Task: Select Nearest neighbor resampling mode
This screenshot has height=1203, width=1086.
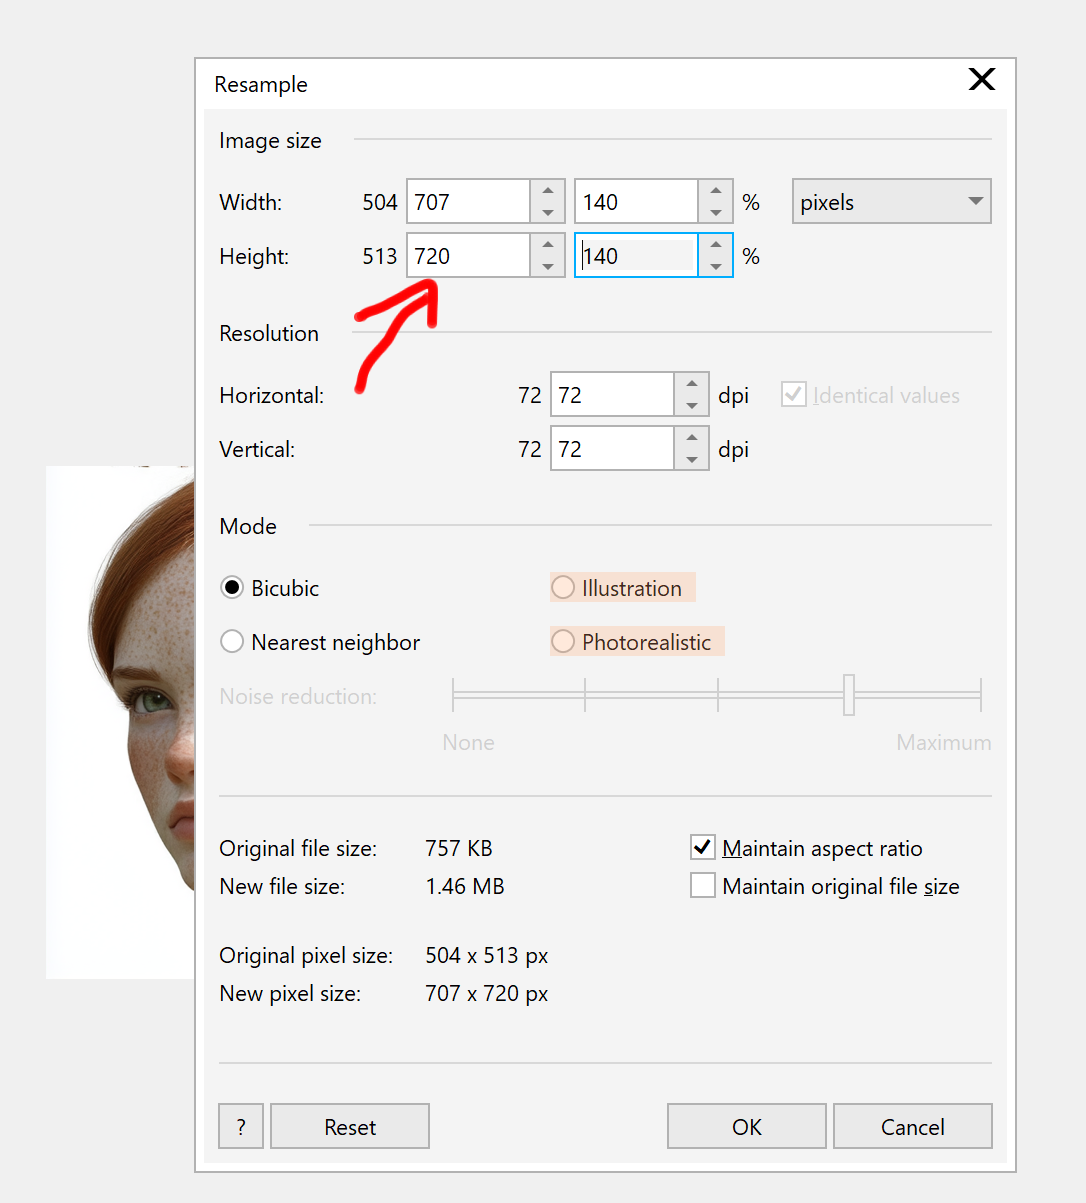Action: (232, 642)
